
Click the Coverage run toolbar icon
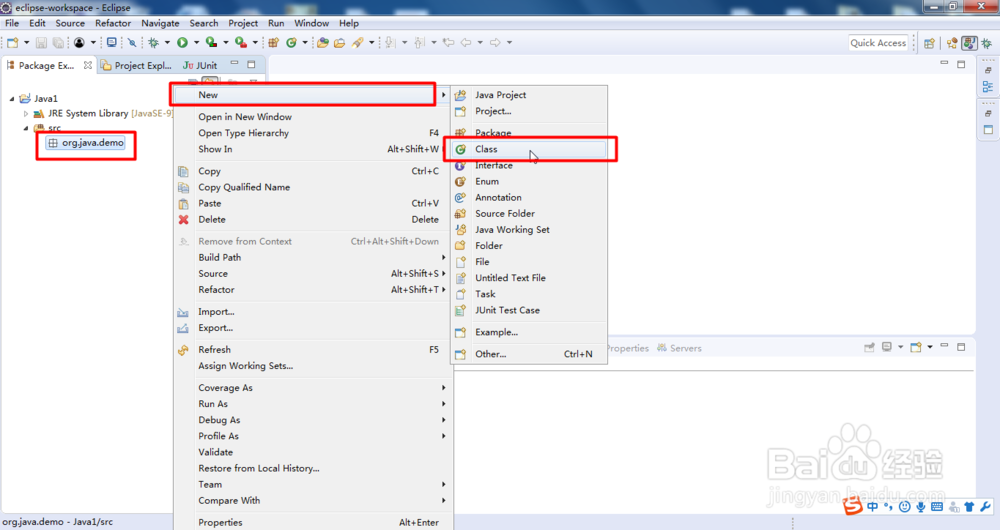pyautogui.click(x=210, y=43)
